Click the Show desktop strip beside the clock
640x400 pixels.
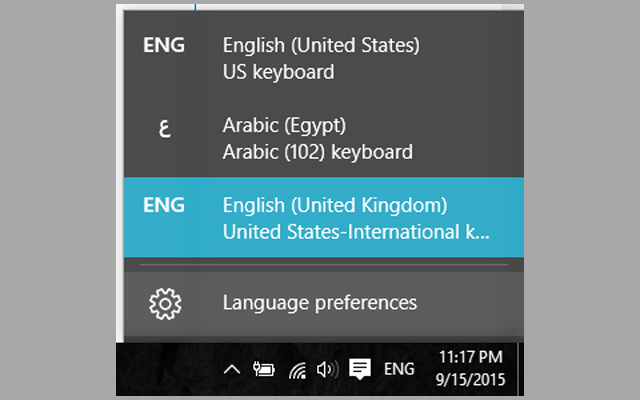(x=520, y=369)
